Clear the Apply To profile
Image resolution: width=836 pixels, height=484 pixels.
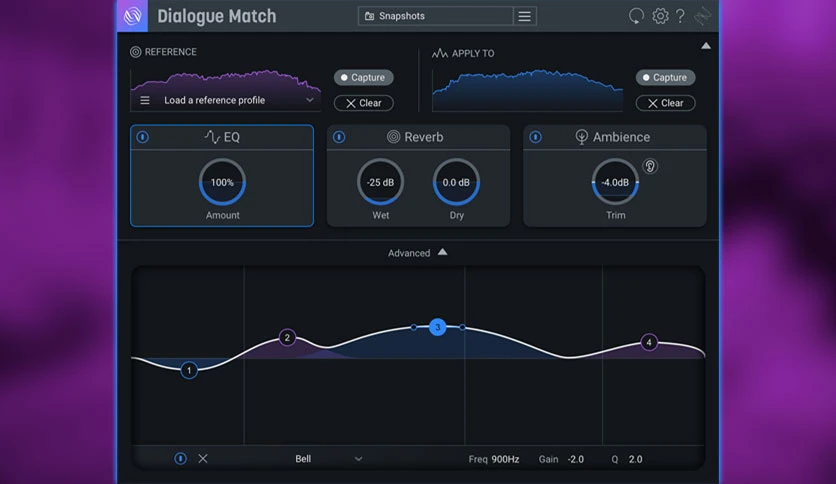pos(665,103)
